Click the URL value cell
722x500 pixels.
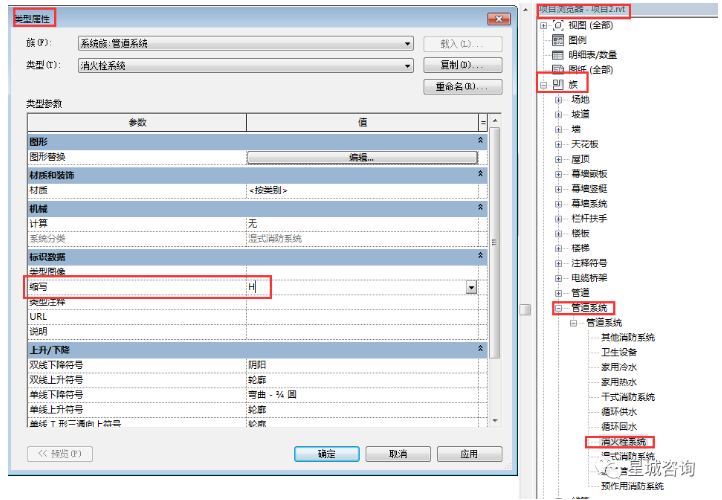coord(362,317)
